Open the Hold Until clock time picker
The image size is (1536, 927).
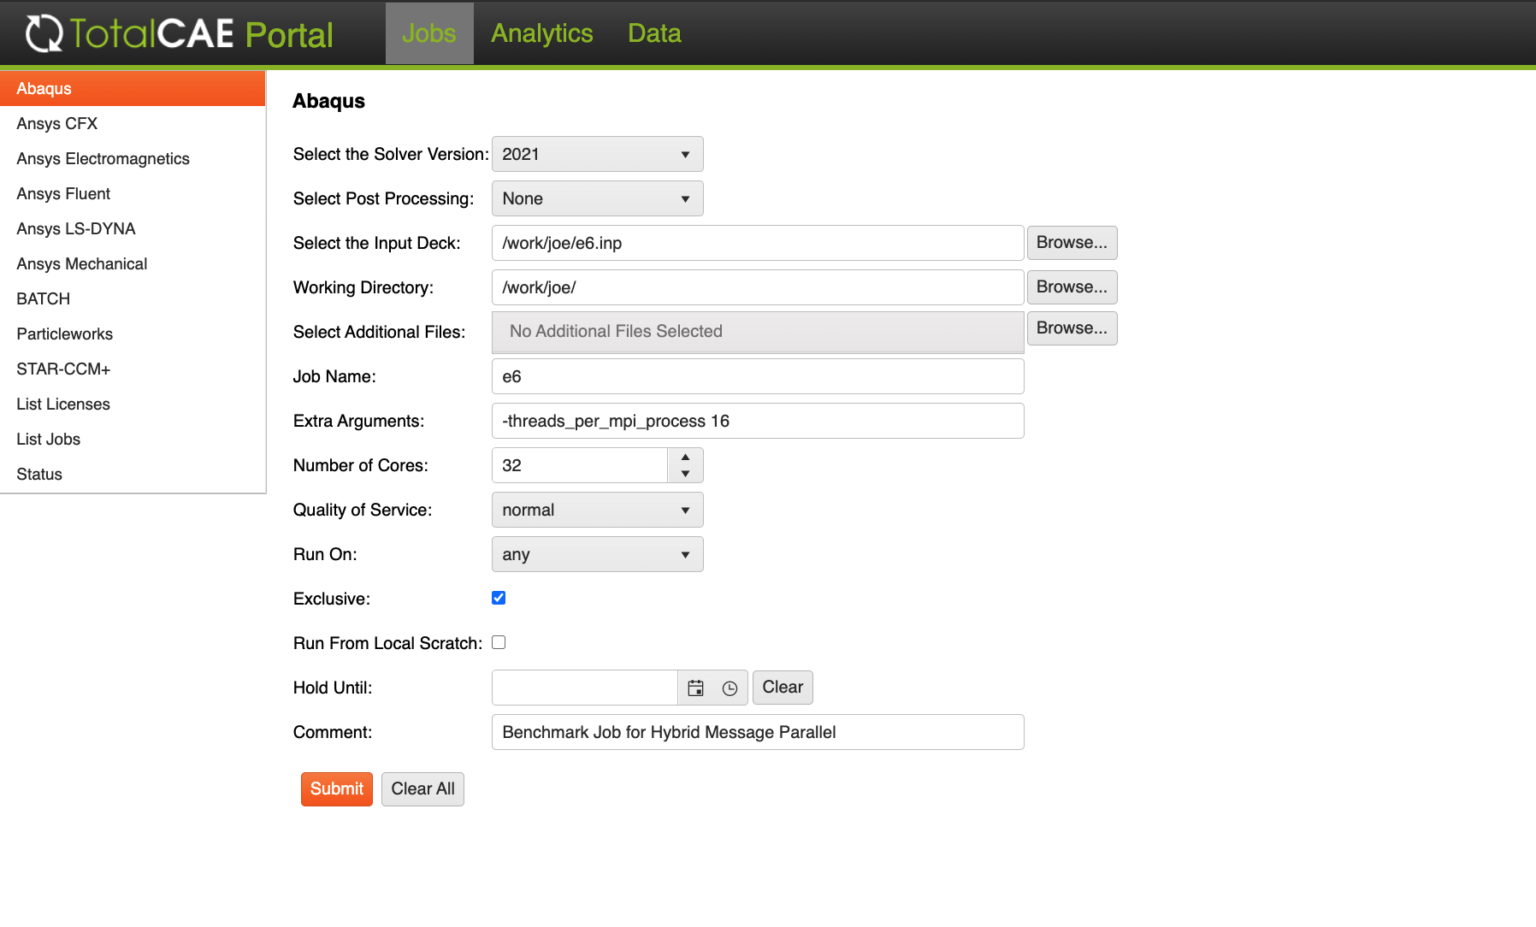pyautogui.click(x=730, y=688)
